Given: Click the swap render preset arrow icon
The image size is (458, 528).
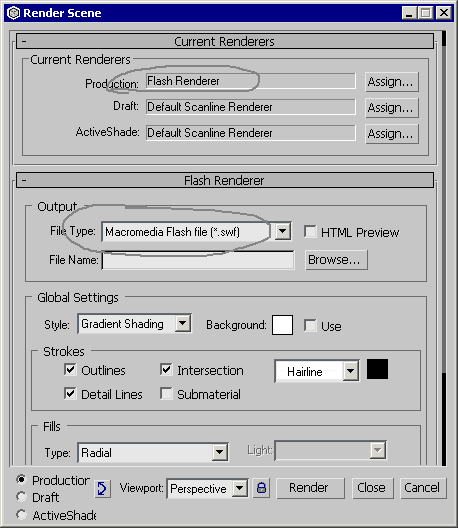Looking at the screenshot, I should click(x=102, y=488).
